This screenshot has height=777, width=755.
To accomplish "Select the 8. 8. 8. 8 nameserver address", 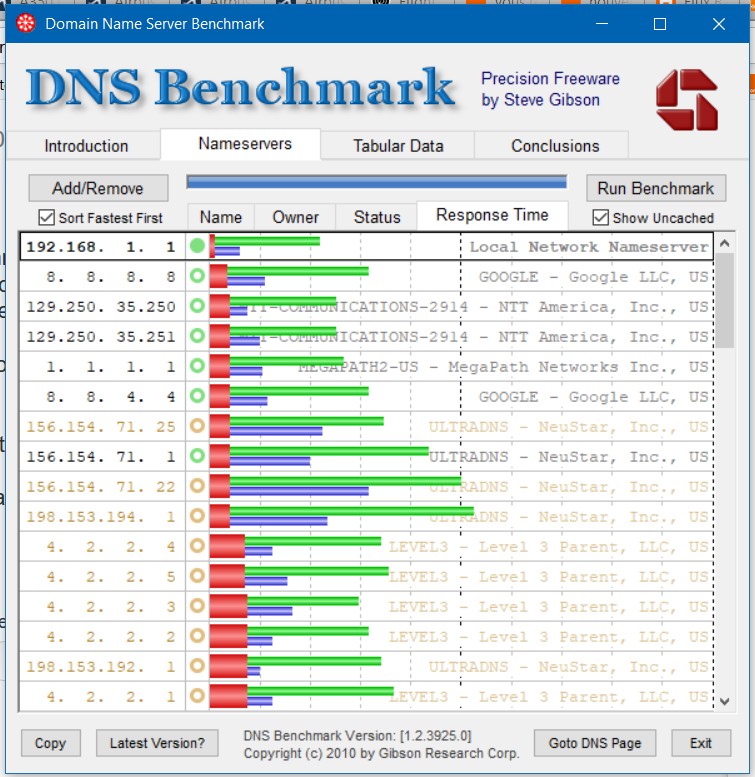I will 111,277.
